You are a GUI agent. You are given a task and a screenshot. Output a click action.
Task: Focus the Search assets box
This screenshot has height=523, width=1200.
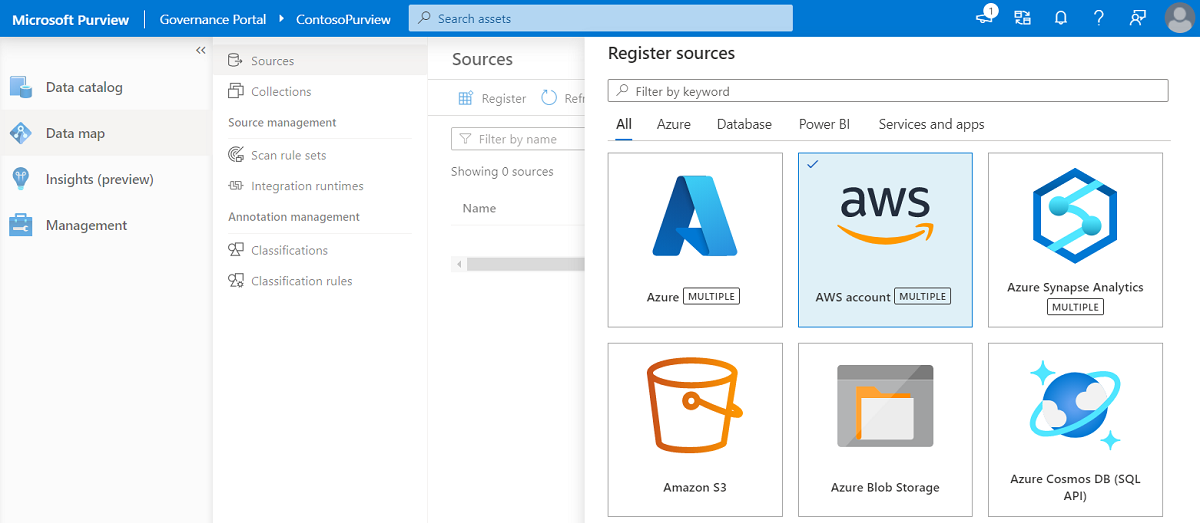point(600,18)
